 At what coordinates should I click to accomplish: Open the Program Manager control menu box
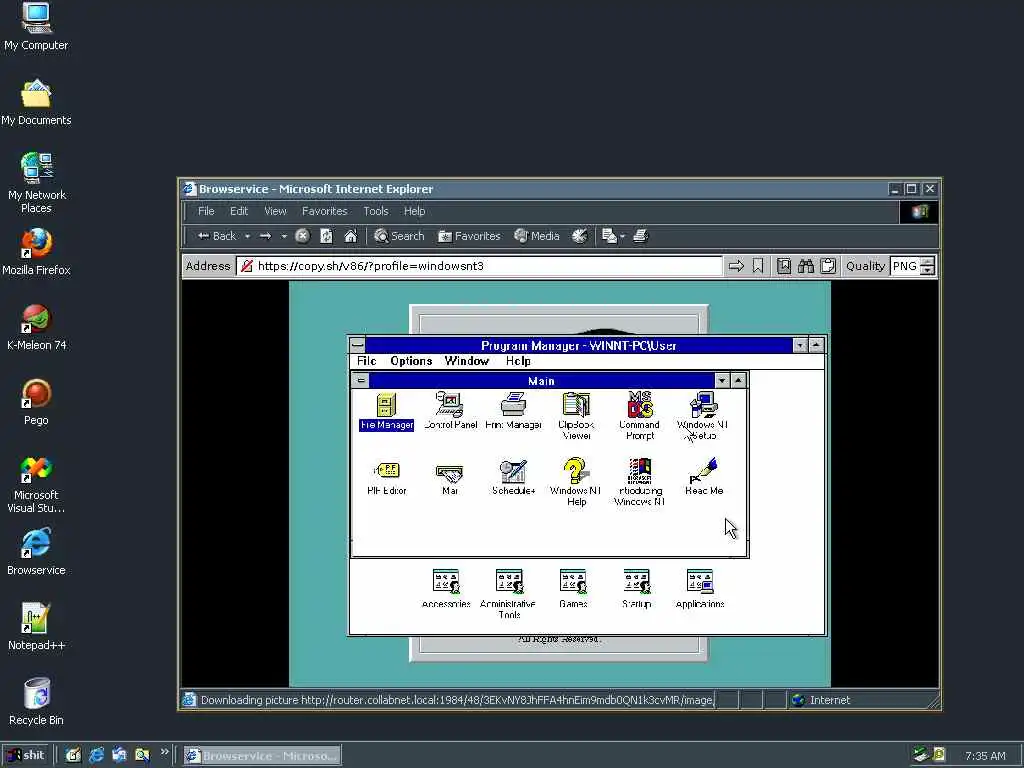point(357,345)
